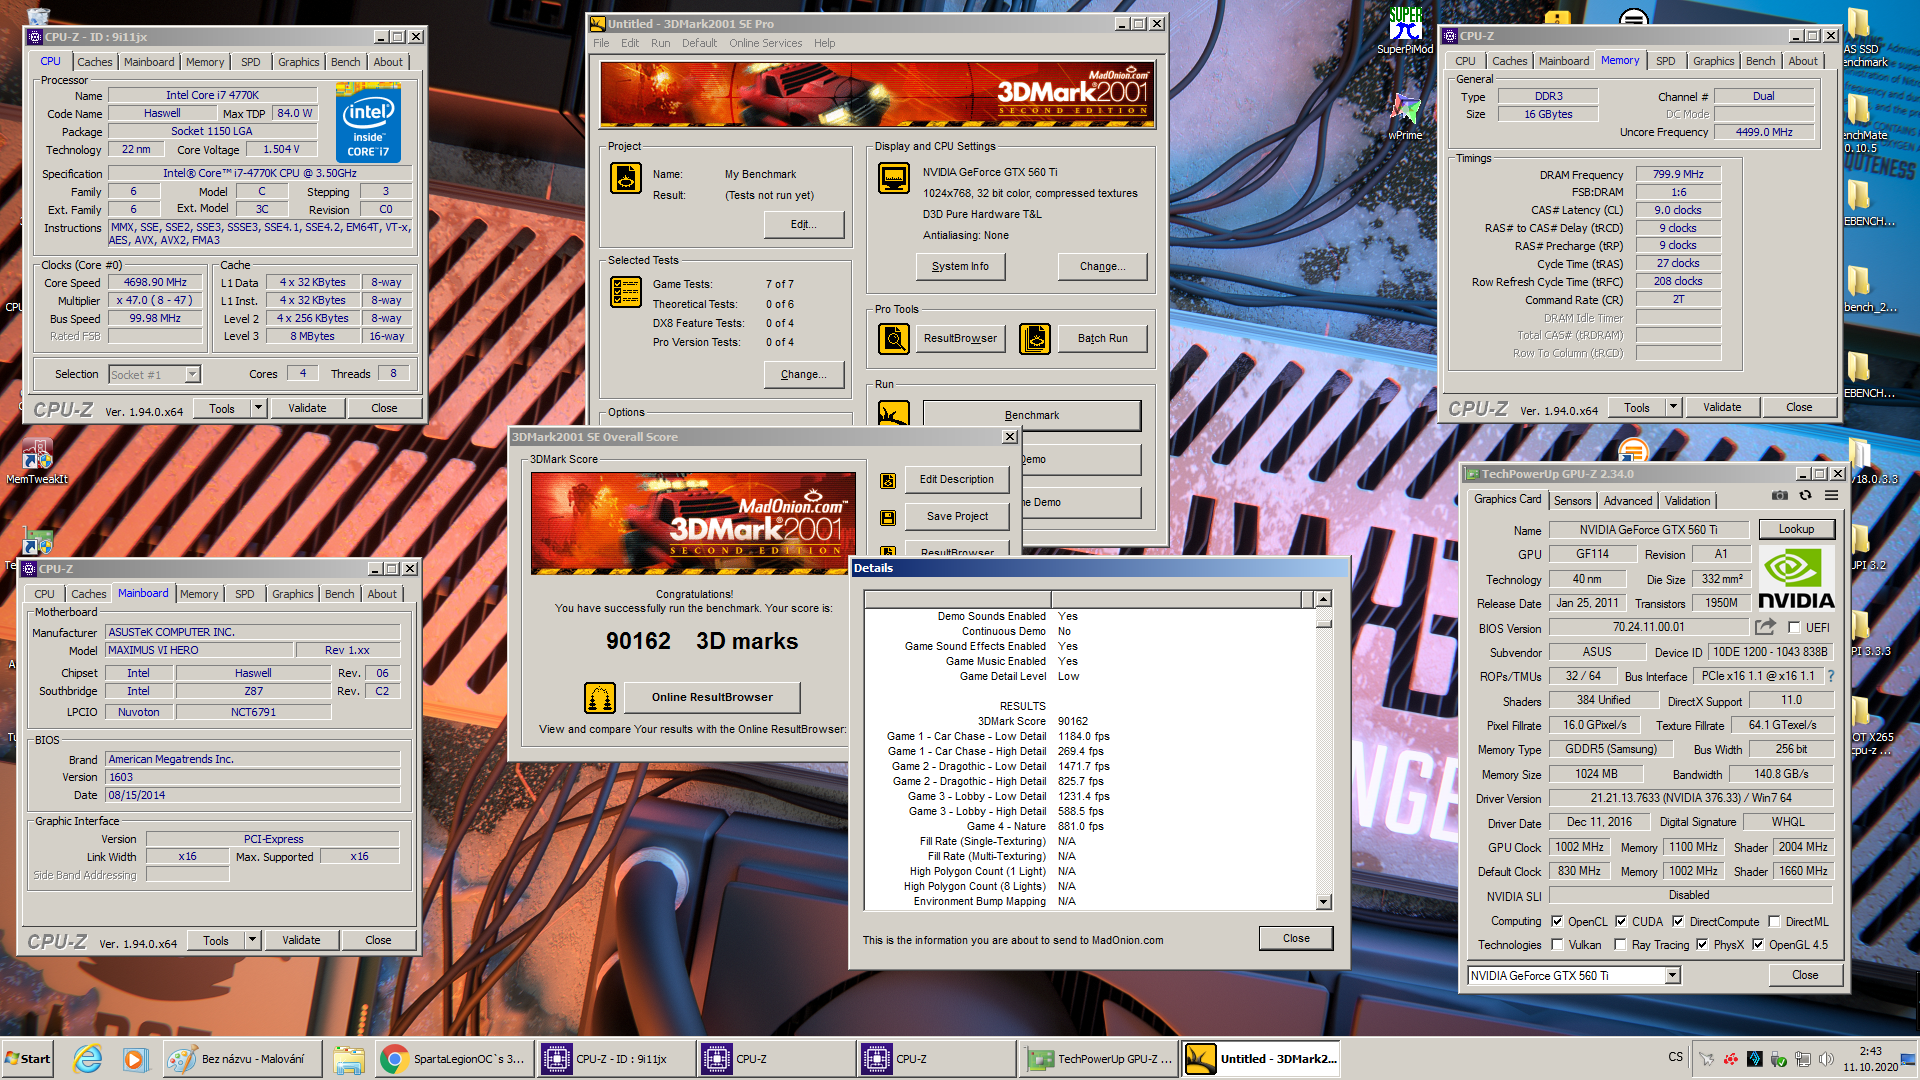Click the Details list scrollbar down arrow

click(x=1323, y=901)
